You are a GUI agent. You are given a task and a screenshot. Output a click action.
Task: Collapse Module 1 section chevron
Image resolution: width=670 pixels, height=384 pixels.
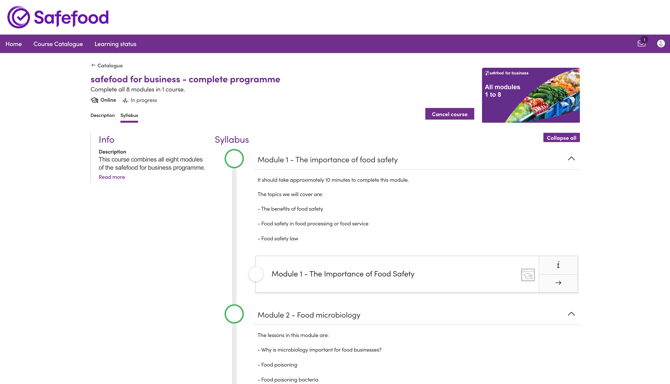coord(571,158)
